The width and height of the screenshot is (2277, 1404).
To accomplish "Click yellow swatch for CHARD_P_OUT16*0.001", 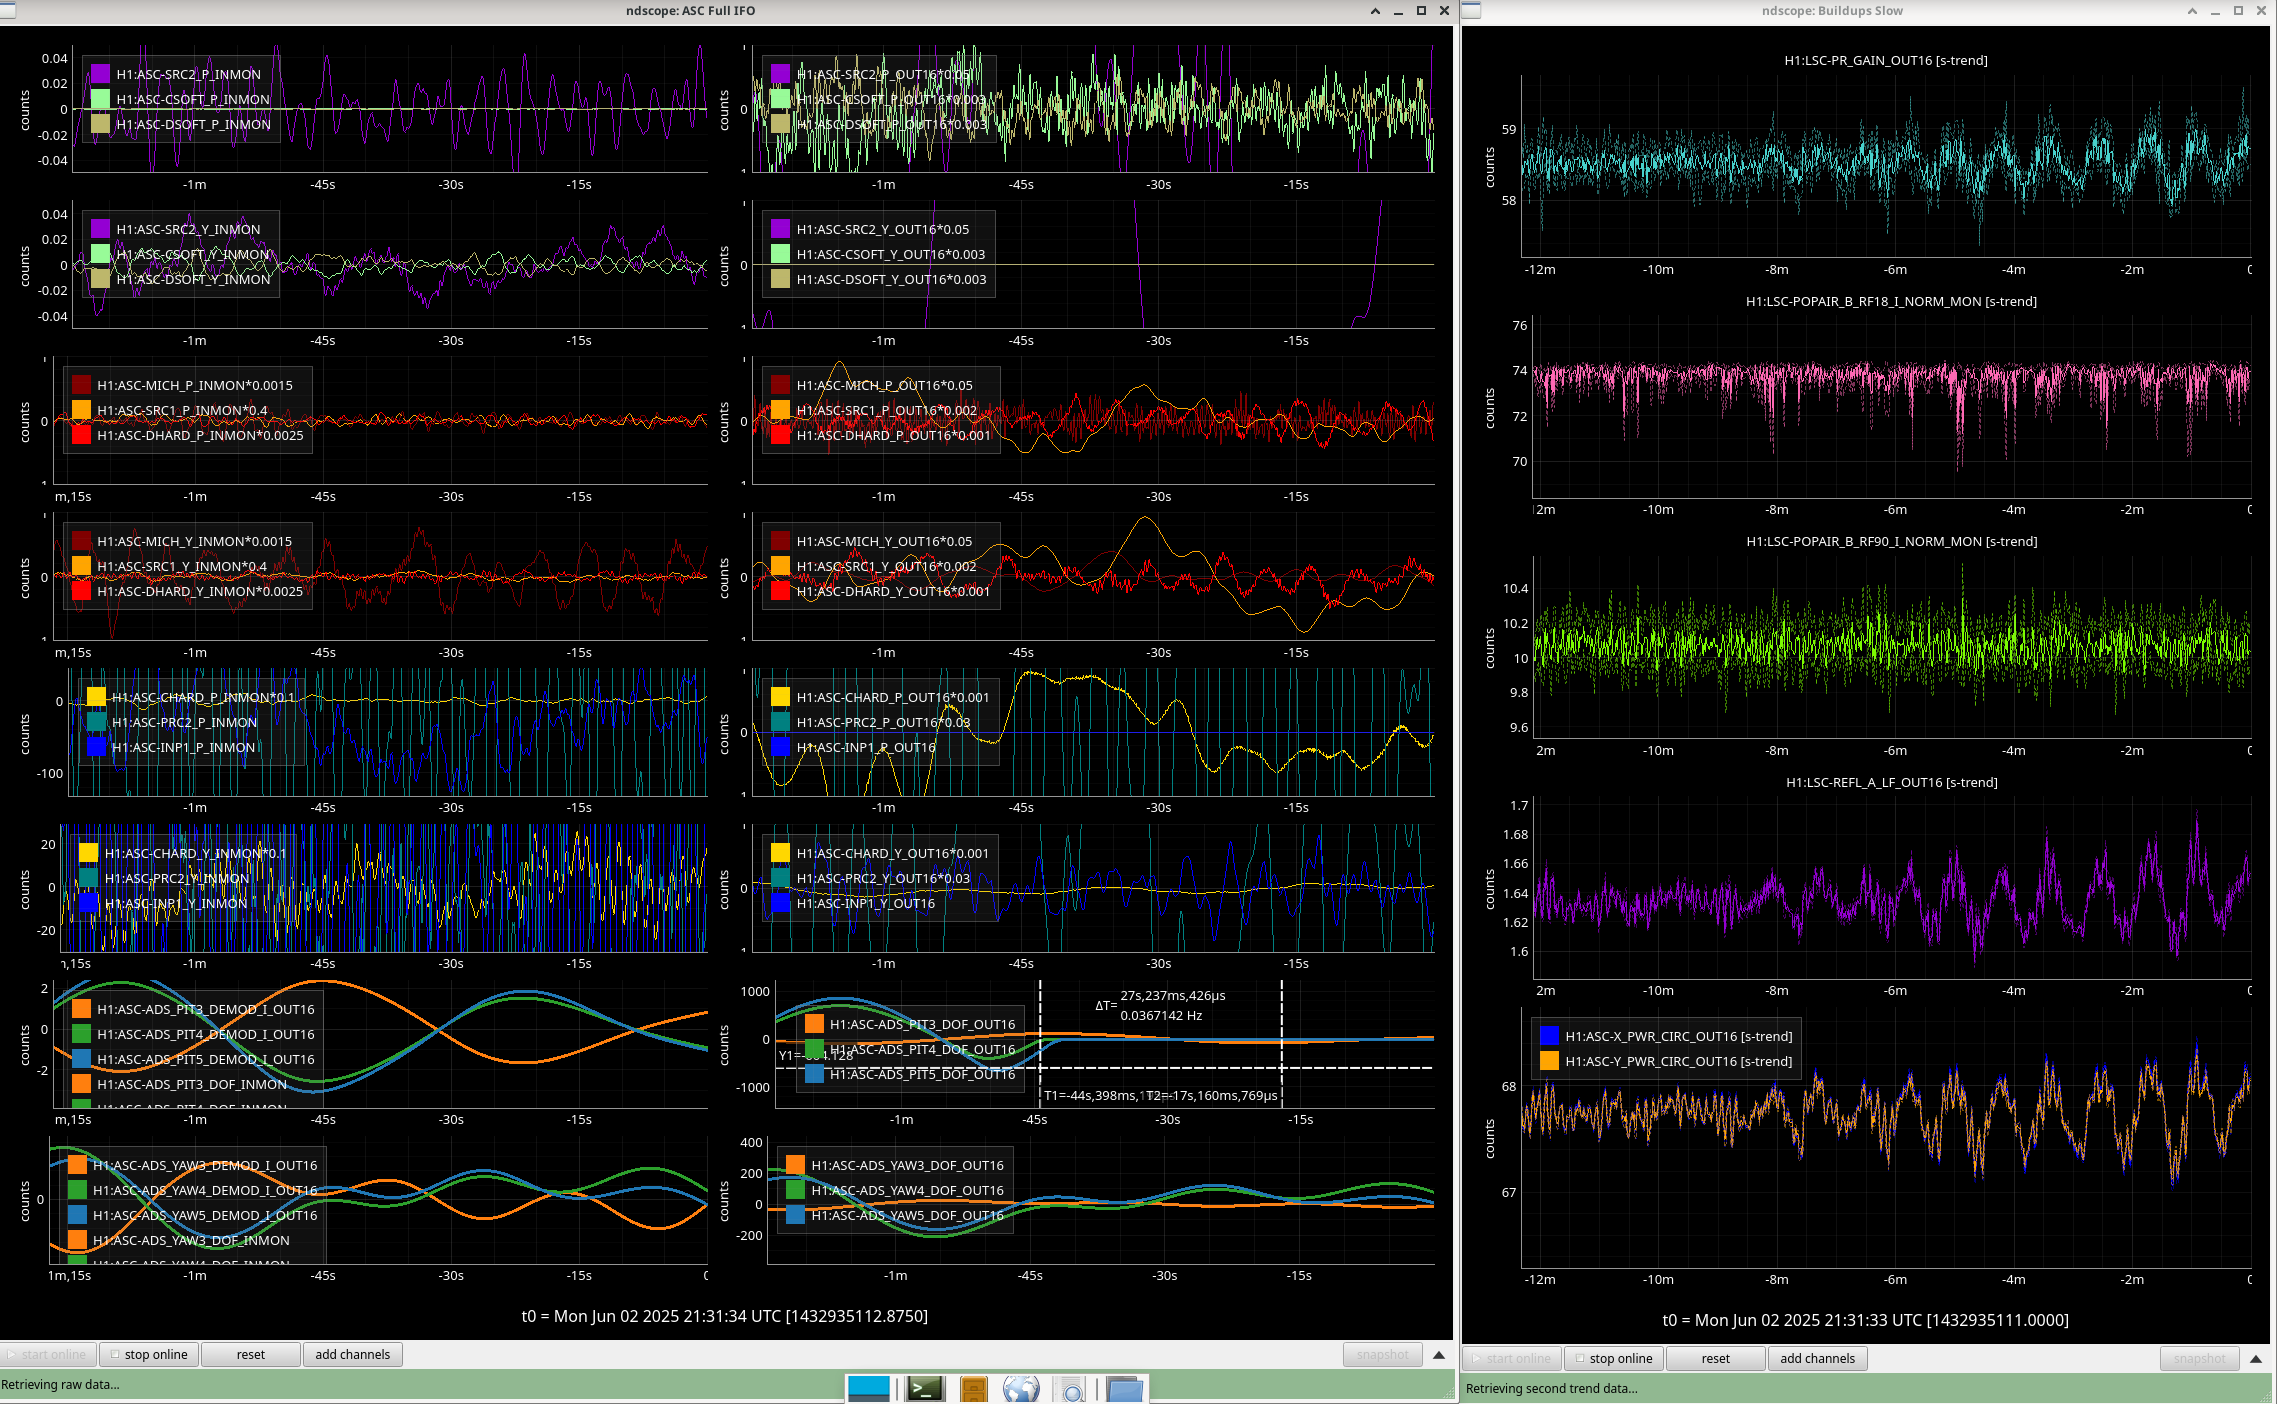I will pyautogui.click(x=781, y=697).
